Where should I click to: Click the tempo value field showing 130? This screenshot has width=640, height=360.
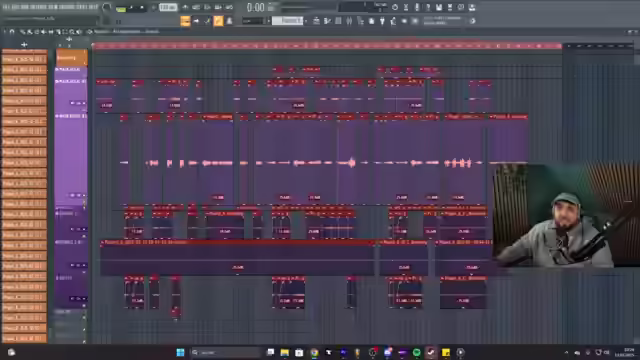168,7
